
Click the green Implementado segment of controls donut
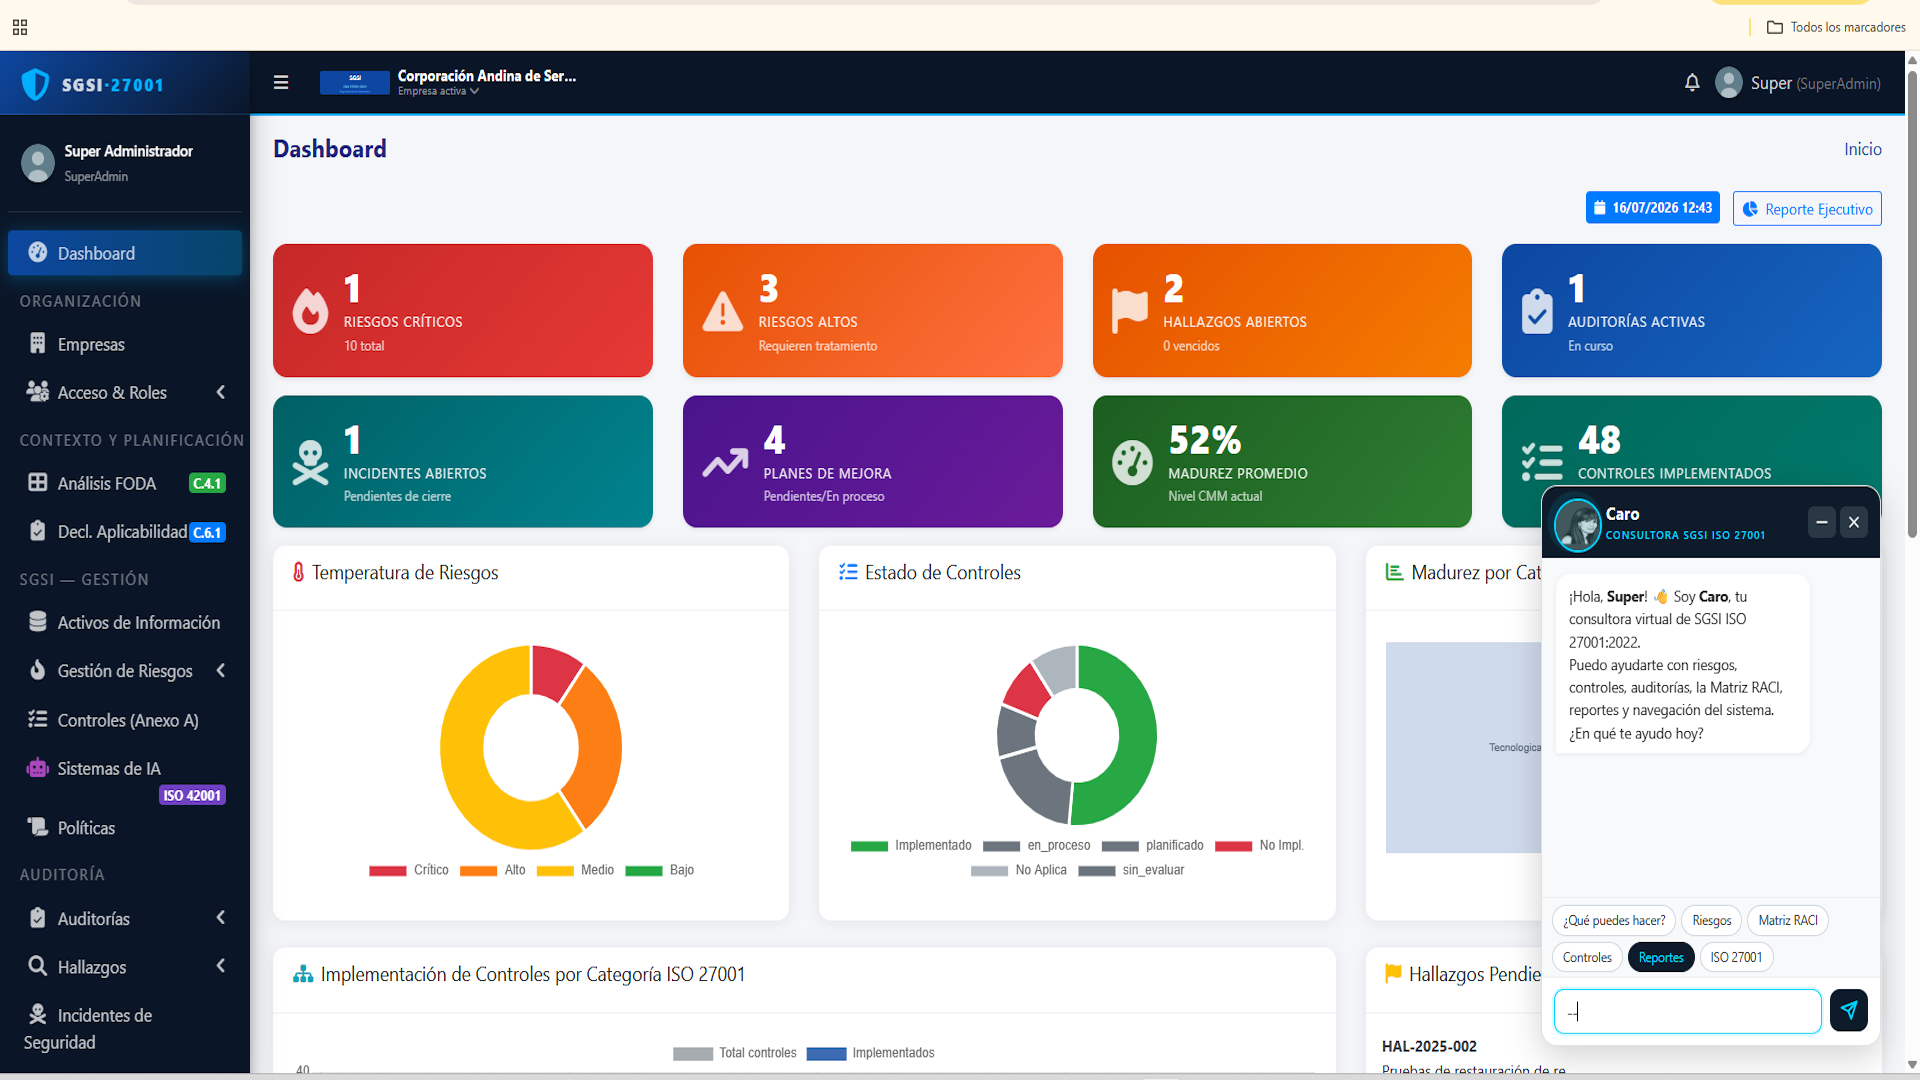[x=1135, y=735]
